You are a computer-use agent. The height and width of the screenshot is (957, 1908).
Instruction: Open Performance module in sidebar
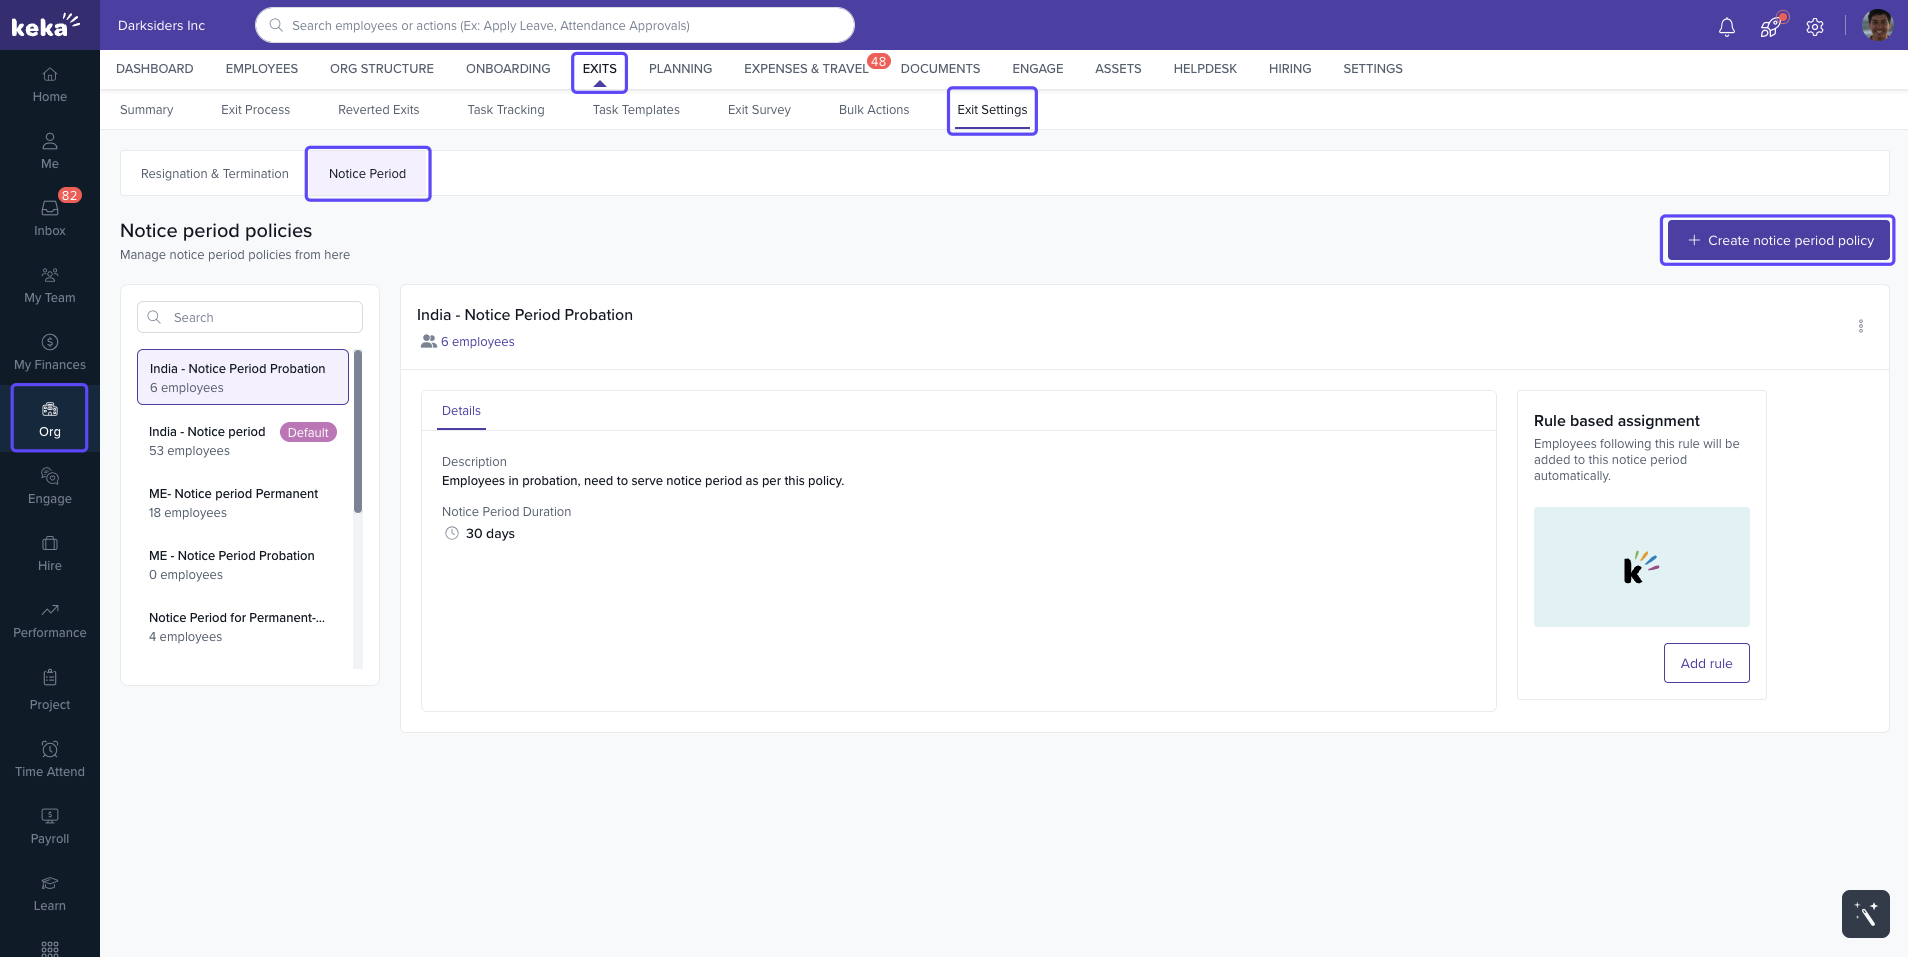point(50,619)
